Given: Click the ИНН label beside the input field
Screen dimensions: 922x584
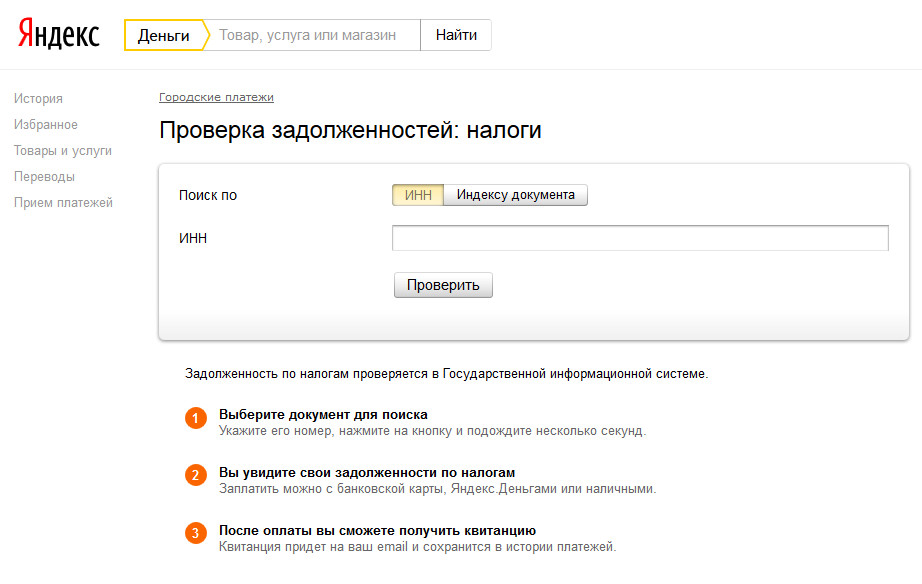Looking at the screenshot, I should (192, 238).
